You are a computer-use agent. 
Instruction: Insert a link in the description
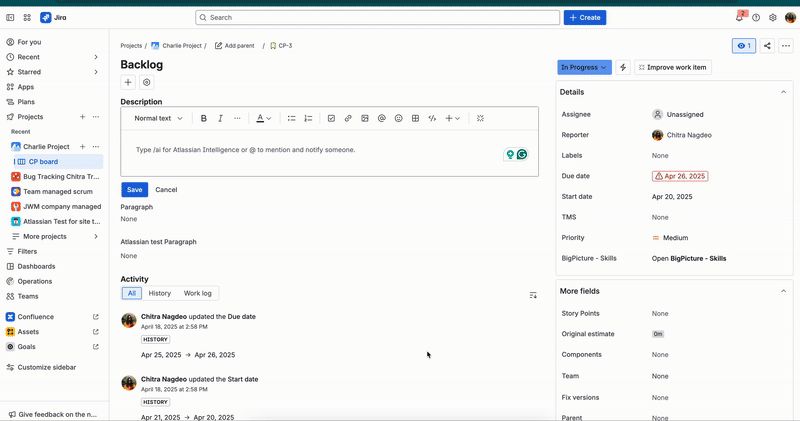click(x=348, y=118)
